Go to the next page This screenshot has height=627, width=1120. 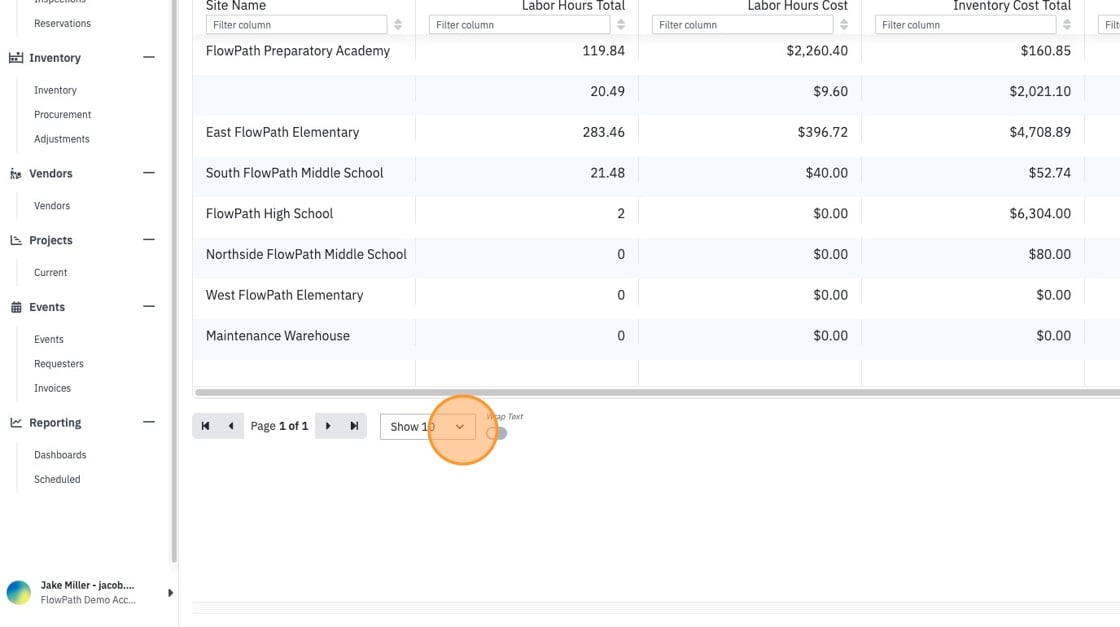pos(328,426)
